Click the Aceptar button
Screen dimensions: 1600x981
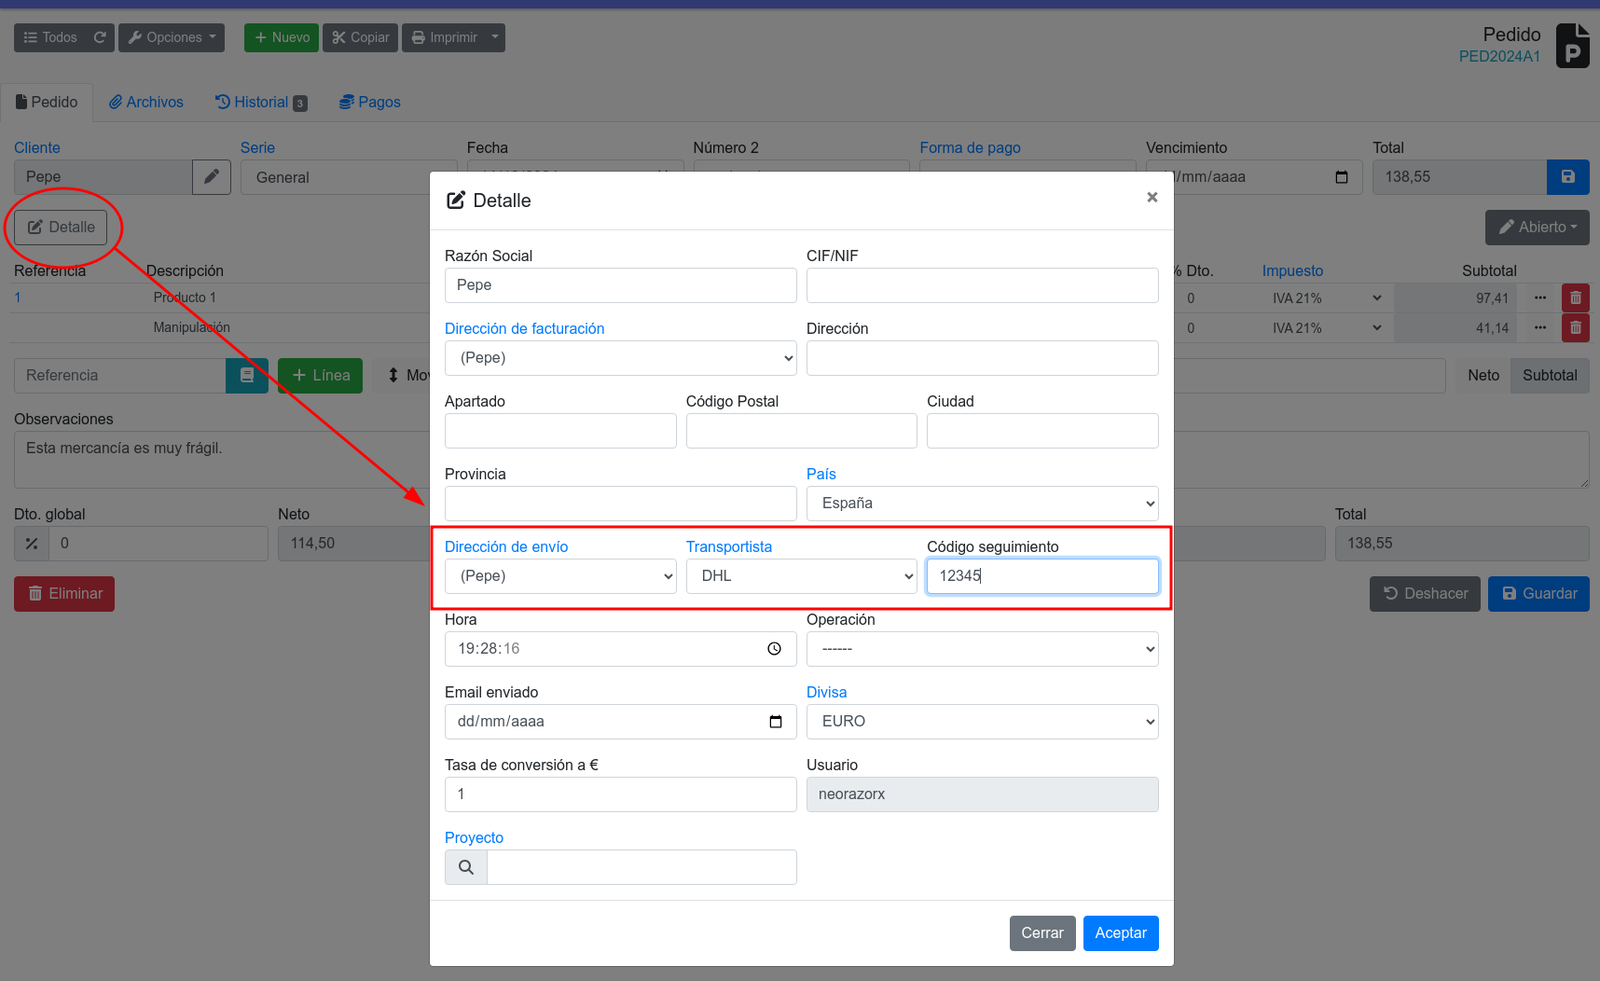click(x=1120, y=933)
